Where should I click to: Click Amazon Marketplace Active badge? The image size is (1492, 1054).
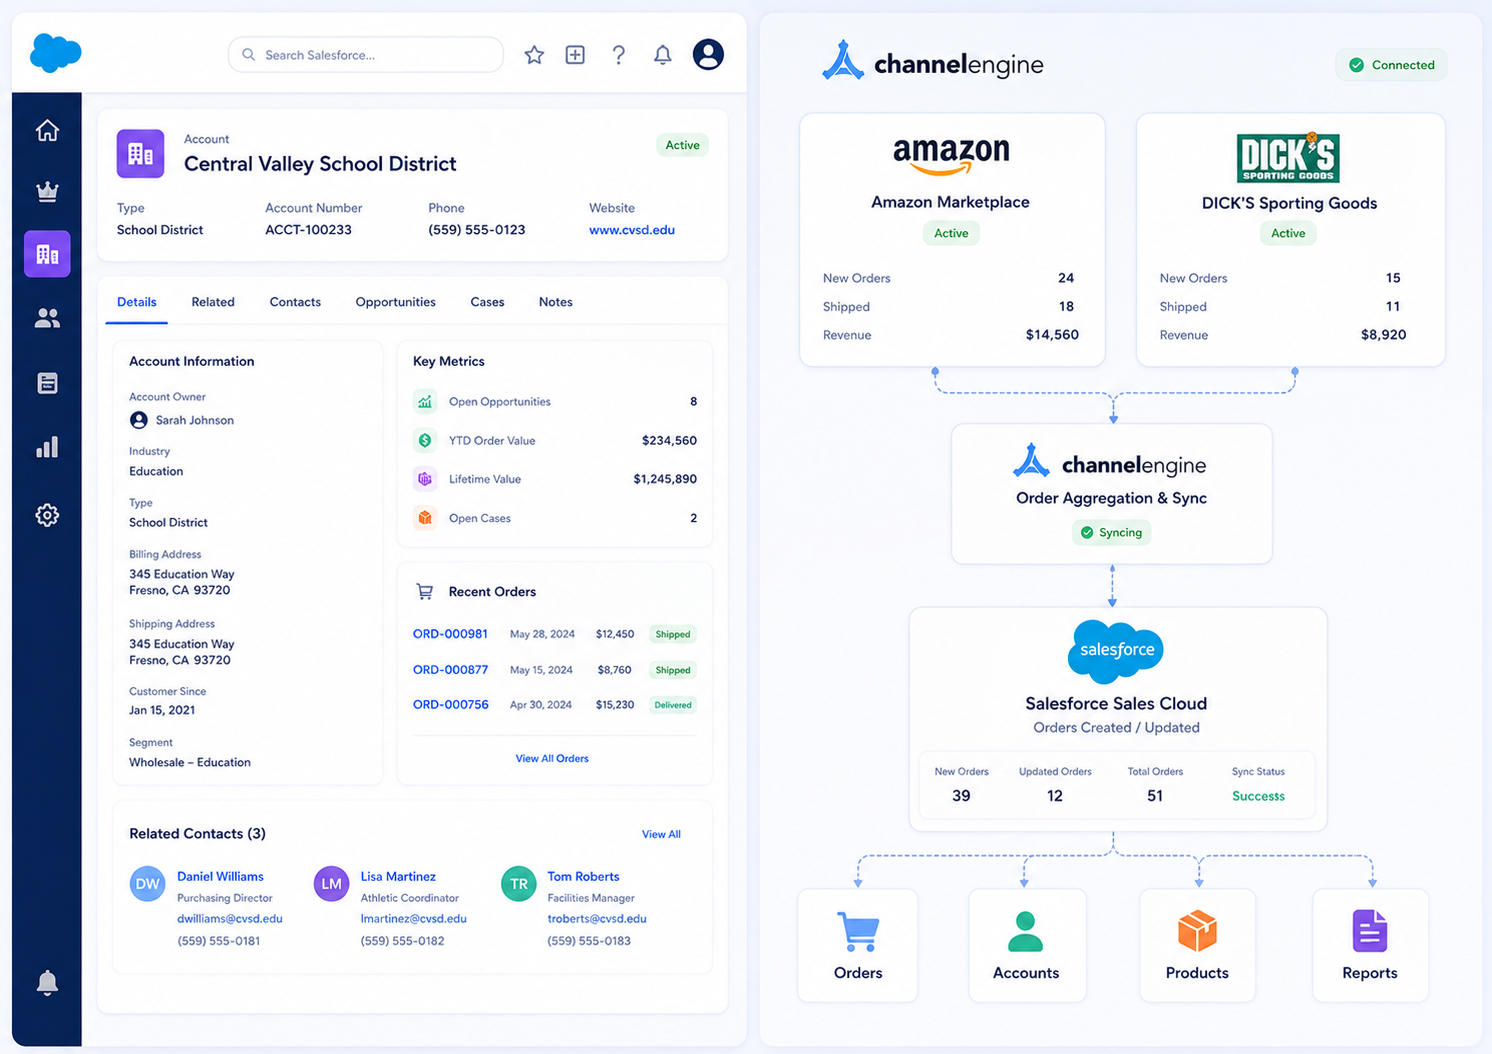point(951,233)
